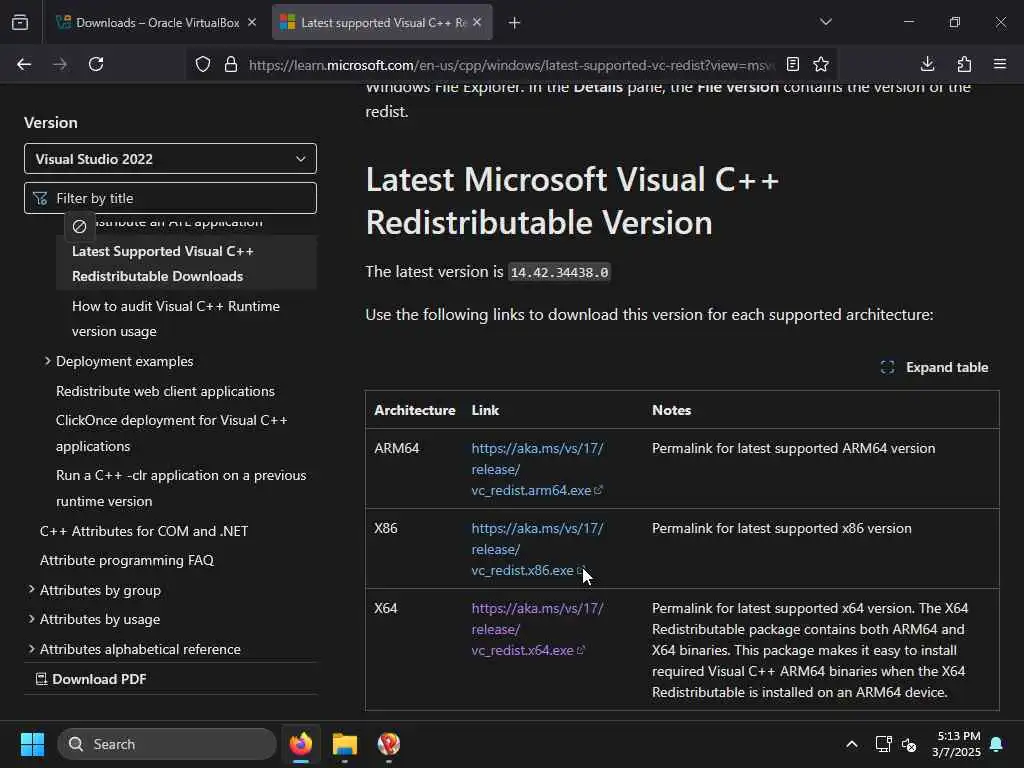Open the Windows Start menu
The height and width of the screenshot is (768, 1024).
pyautogui.click(x=32, y=744)
